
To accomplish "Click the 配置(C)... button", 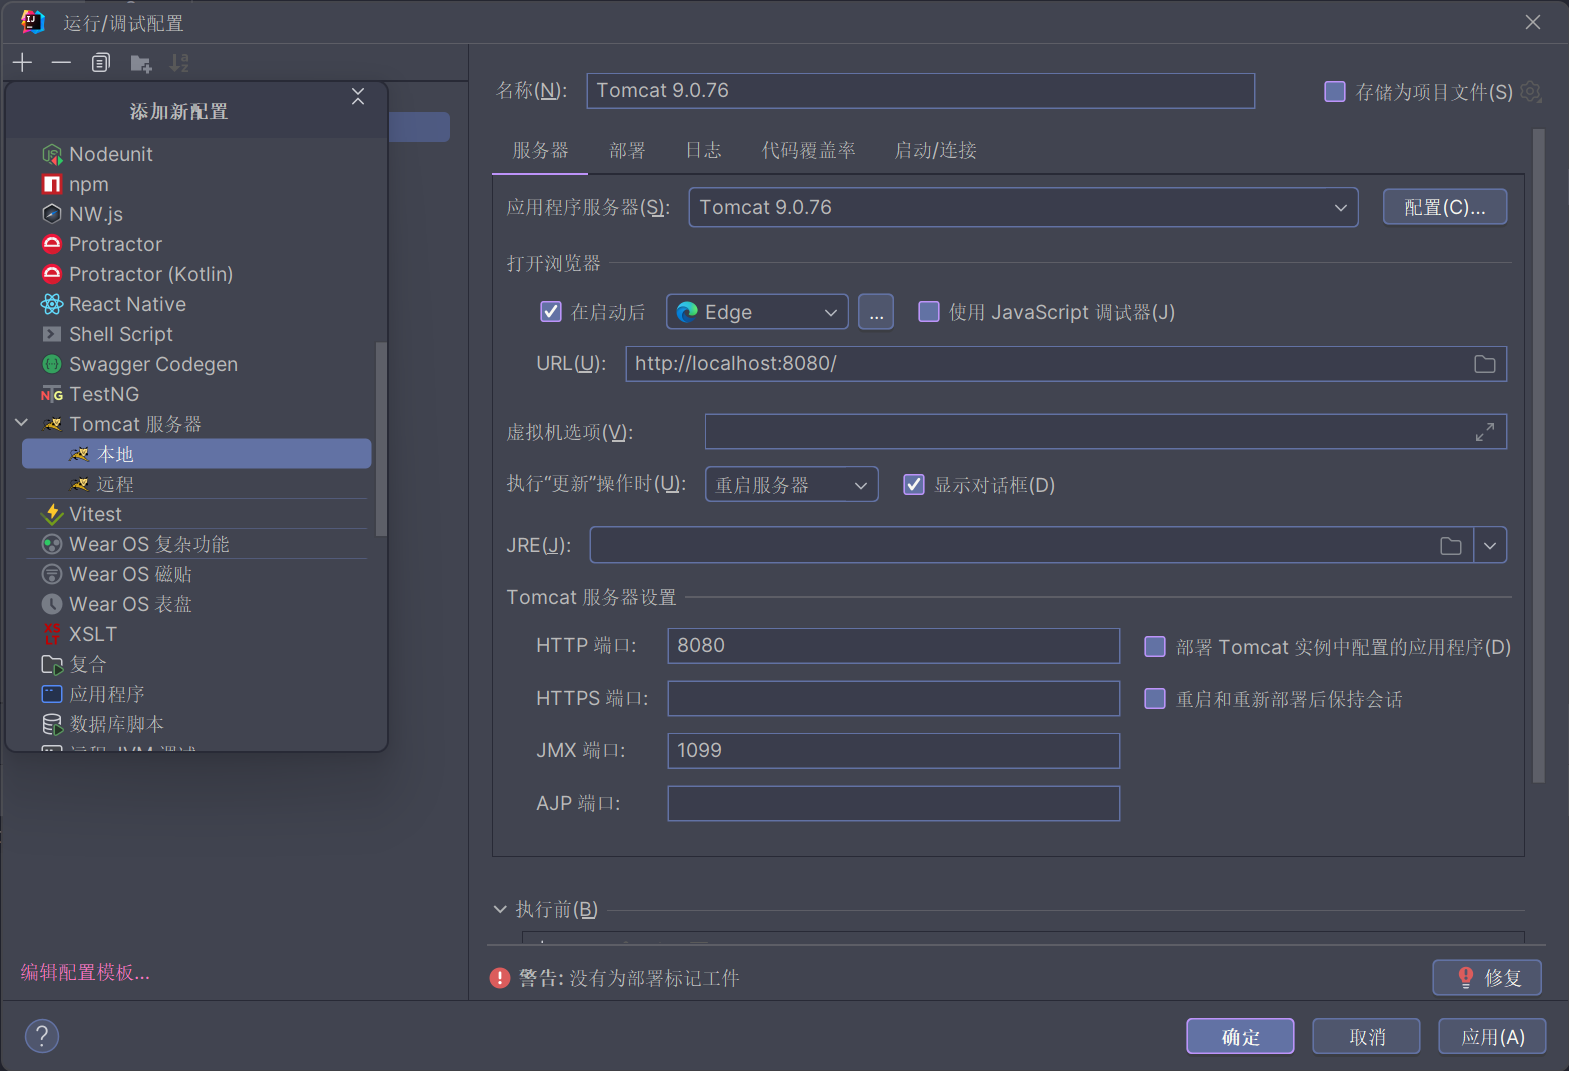I will coord(1444,207).
